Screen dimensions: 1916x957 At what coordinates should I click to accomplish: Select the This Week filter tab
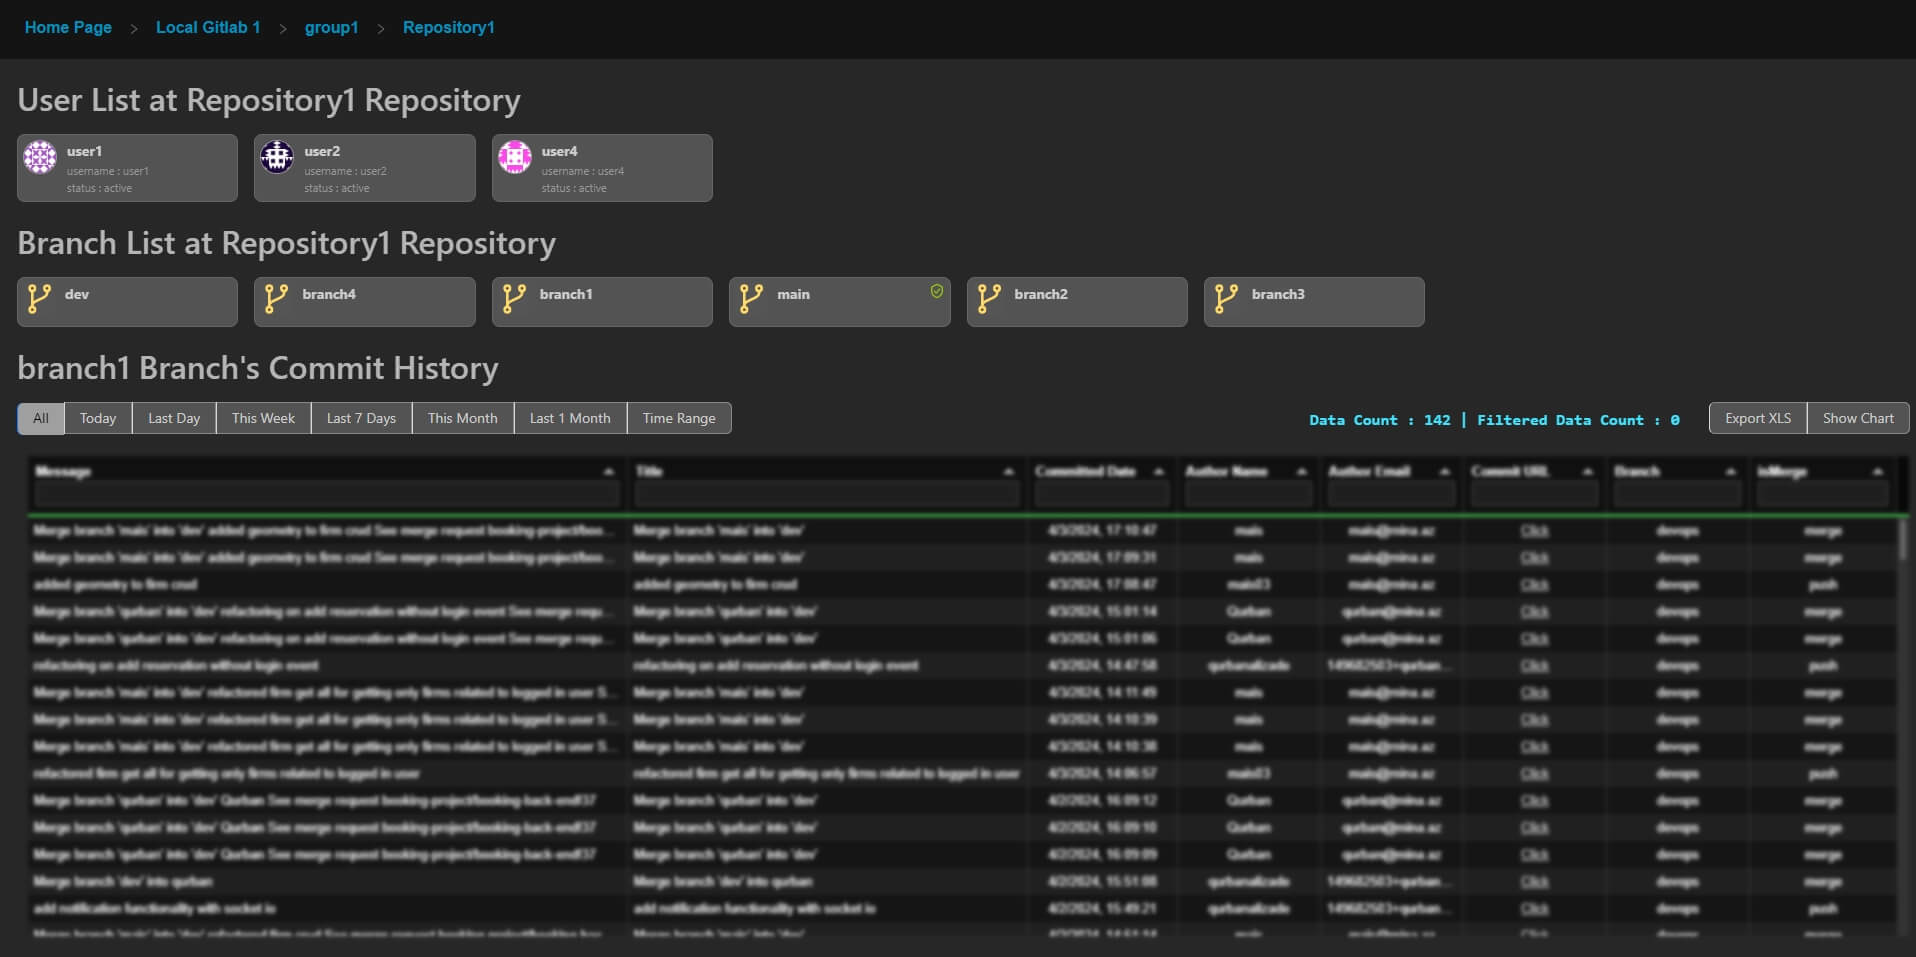coord(263,418)
